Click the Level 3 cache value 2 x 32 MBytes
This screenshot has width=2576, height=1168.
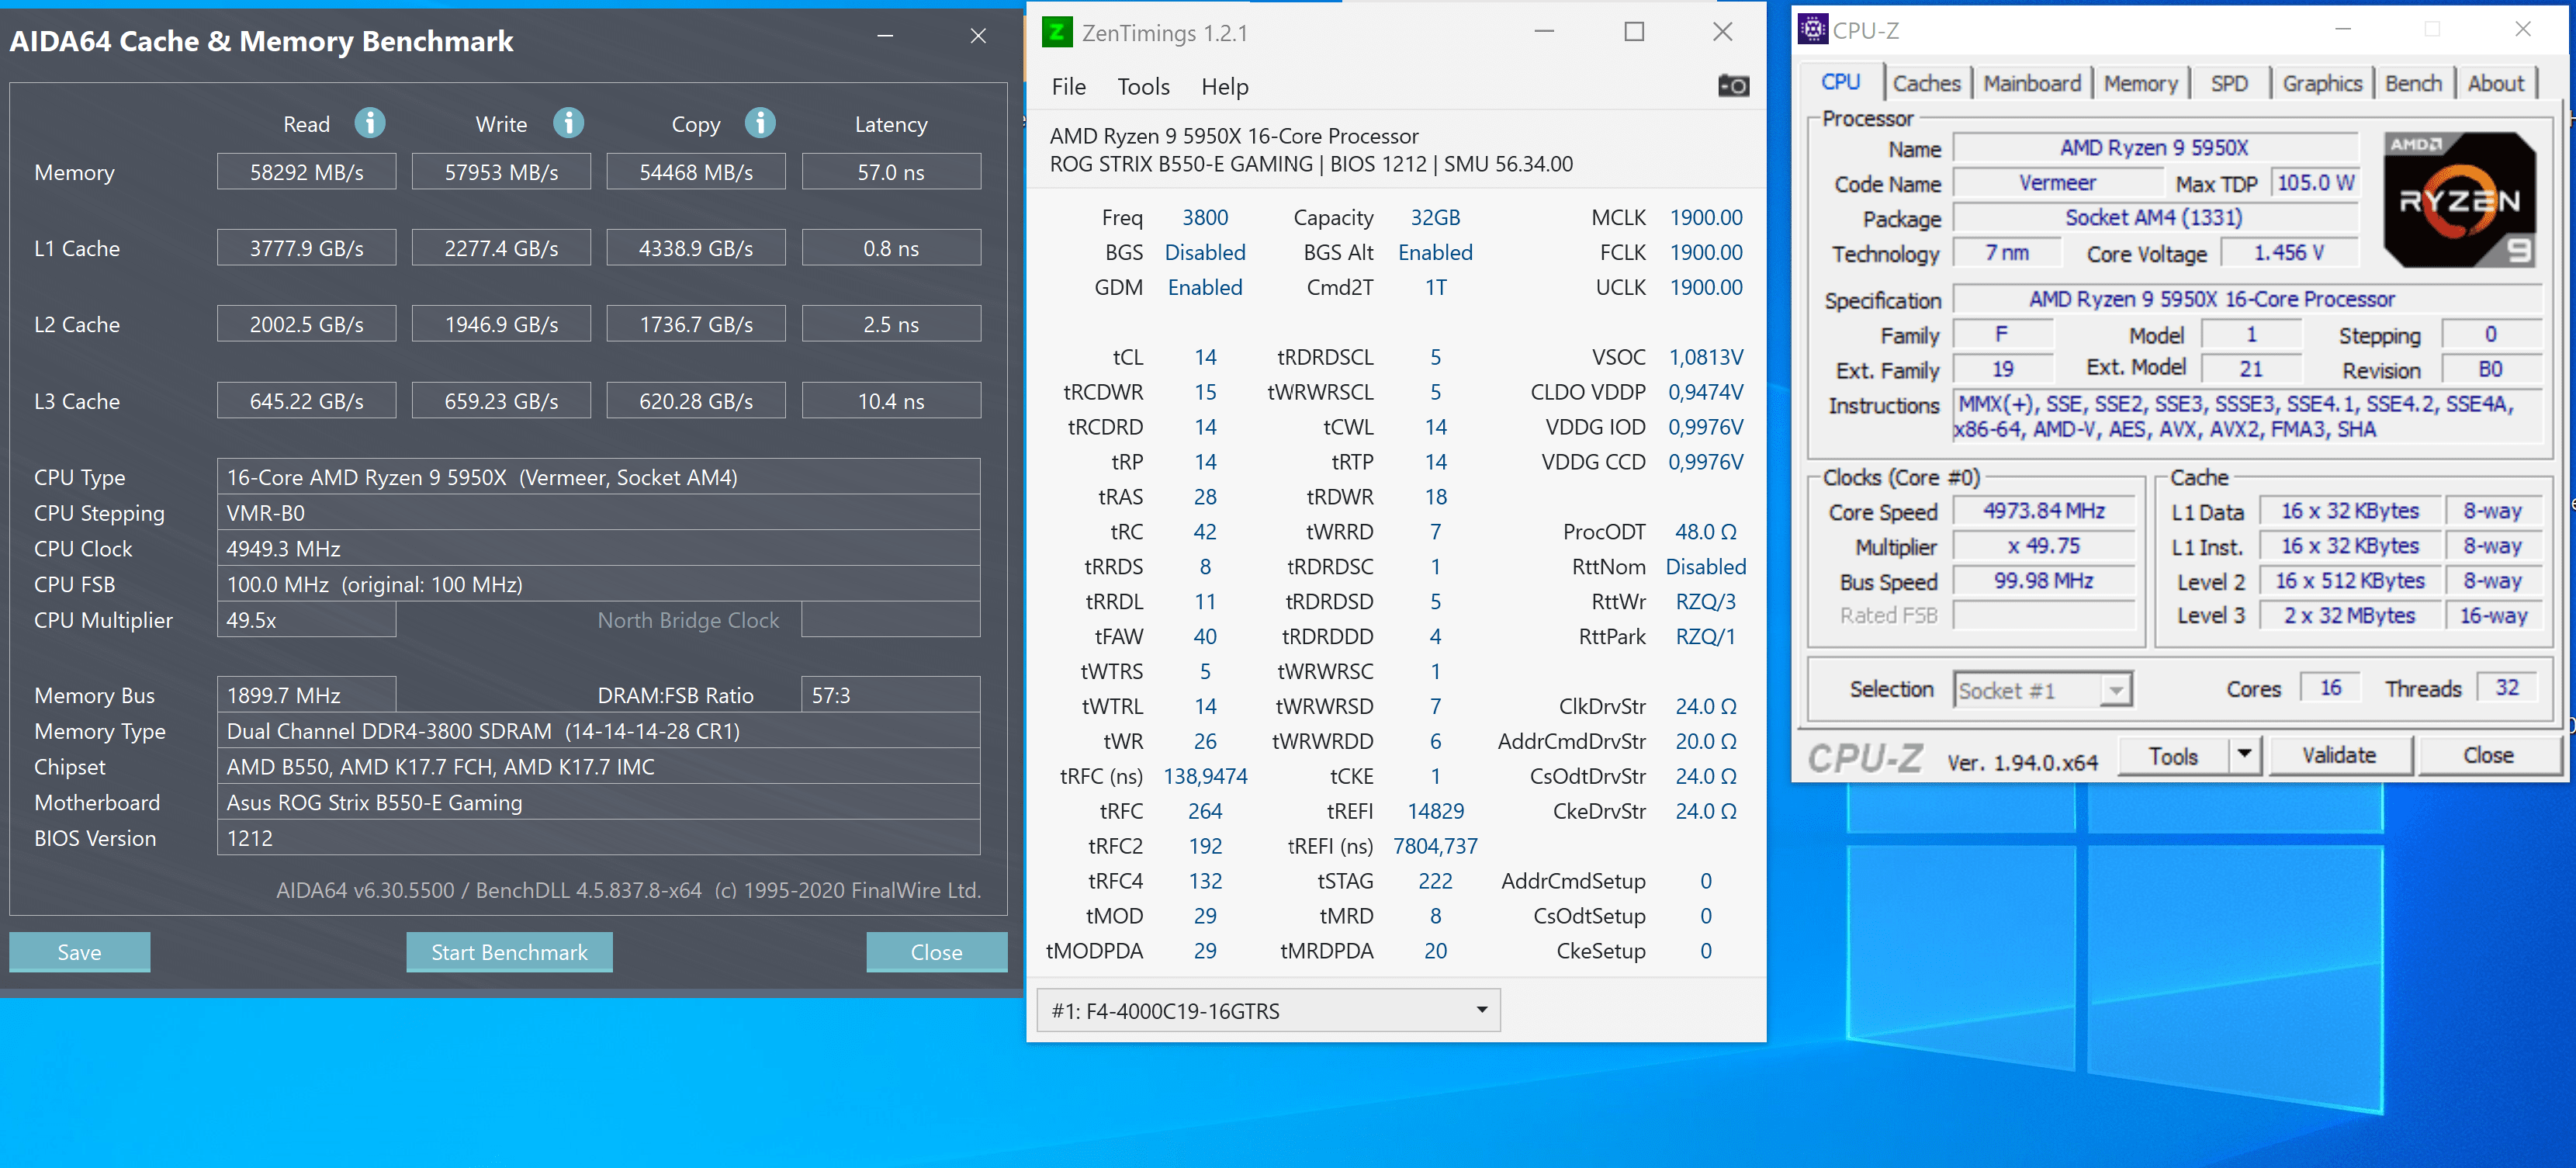pyautogui.click(x=2349, y=616)
